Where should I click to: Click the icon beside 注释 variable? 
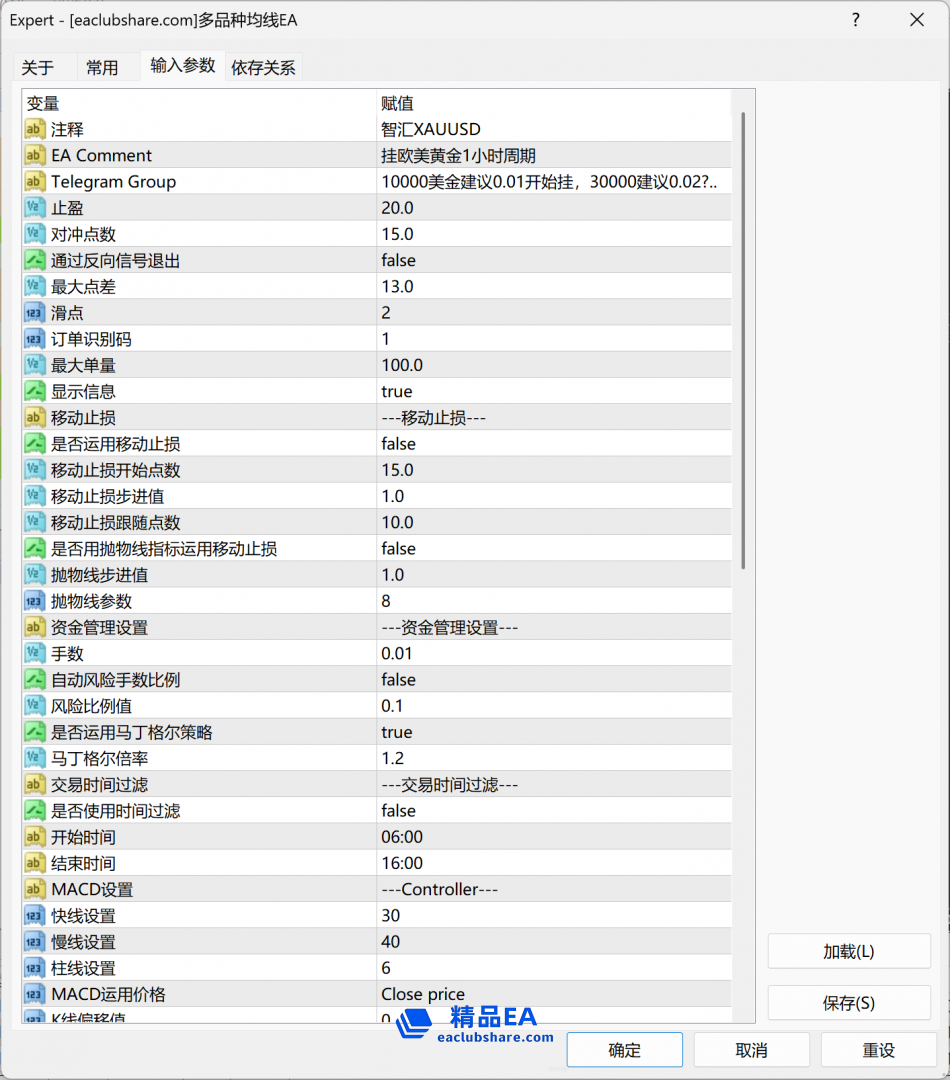tap(35, 129)
